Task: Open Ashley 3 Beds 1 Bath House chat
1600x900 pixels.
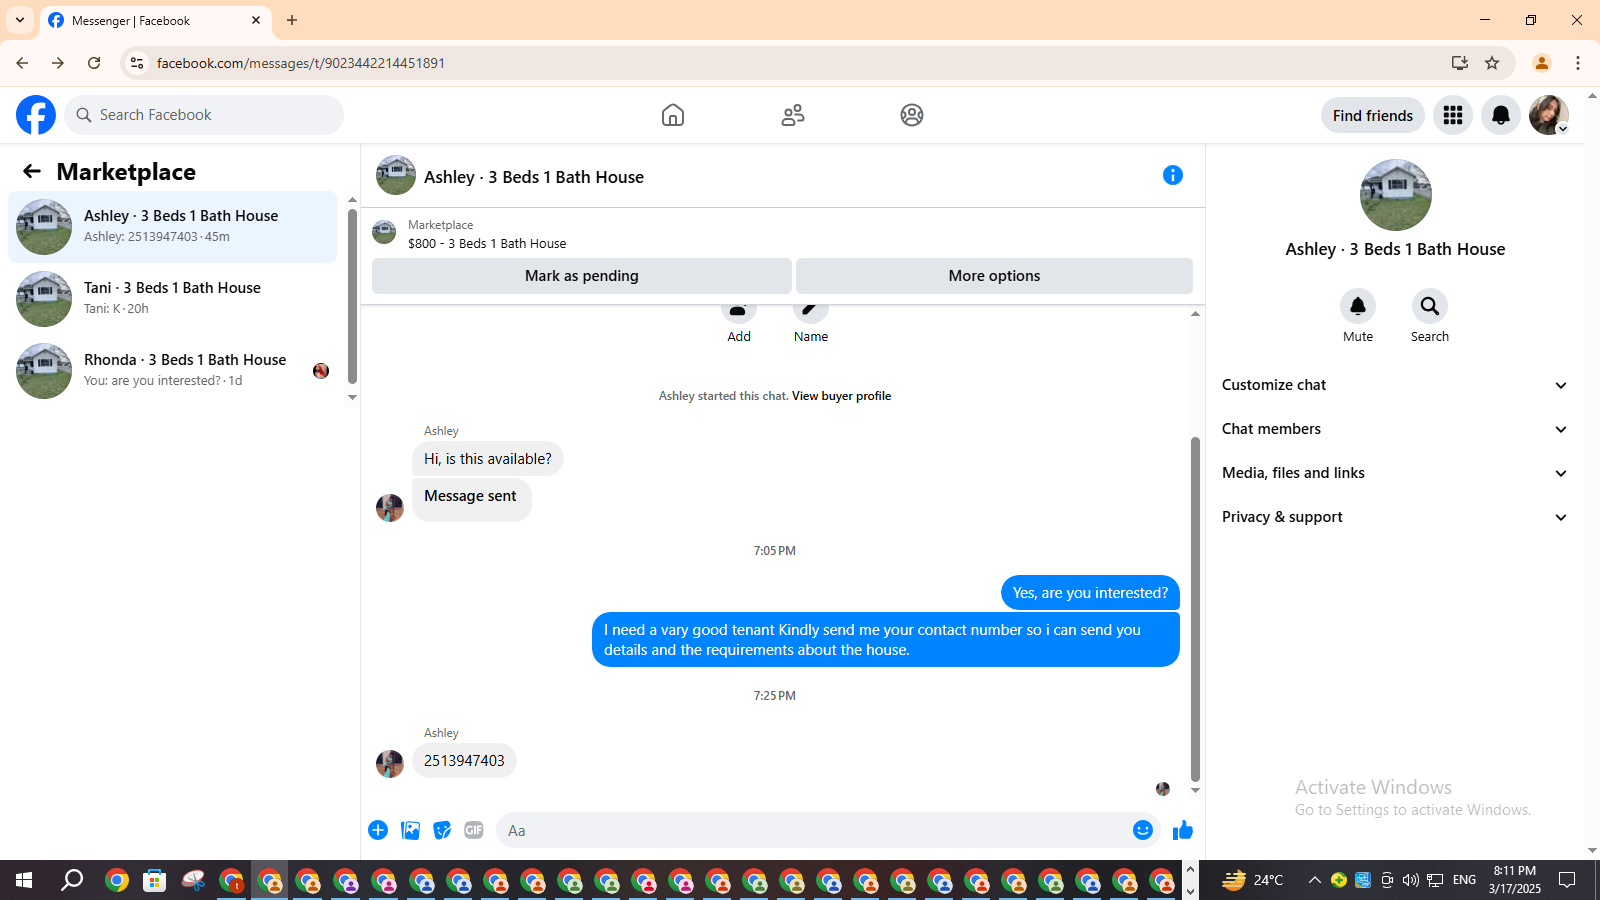Action: [173, 227]
